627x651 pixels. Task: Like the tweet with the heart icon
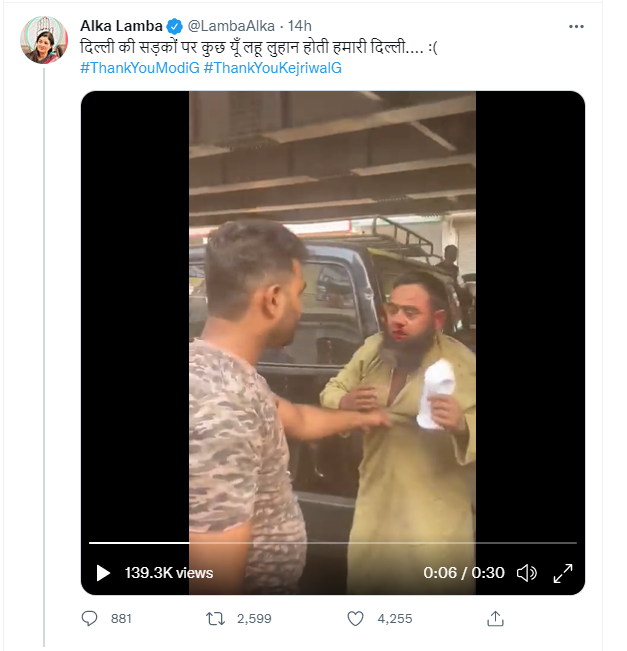(355, 619)
